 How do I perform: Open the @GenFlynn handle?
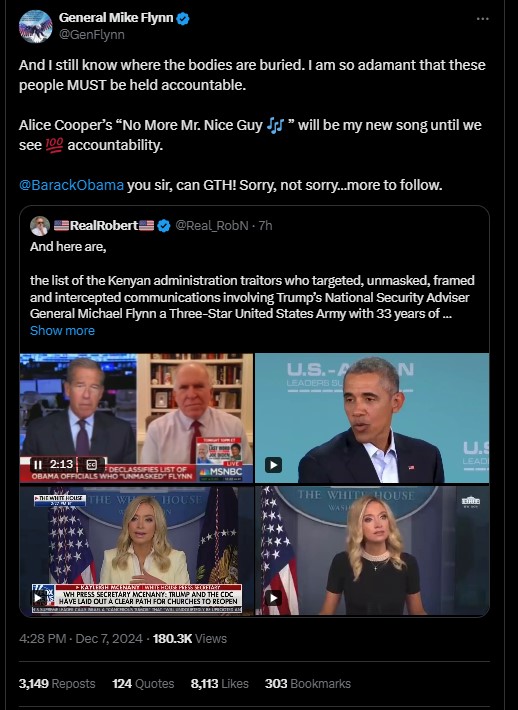[92, 34]
